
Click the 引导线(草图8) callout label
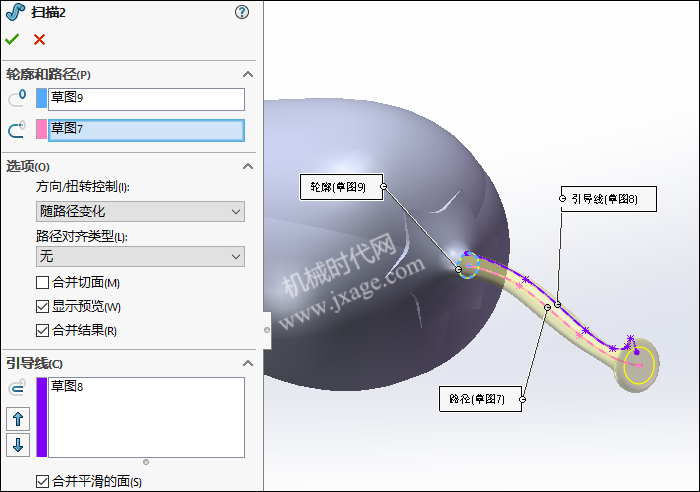[x=608, y=199]
